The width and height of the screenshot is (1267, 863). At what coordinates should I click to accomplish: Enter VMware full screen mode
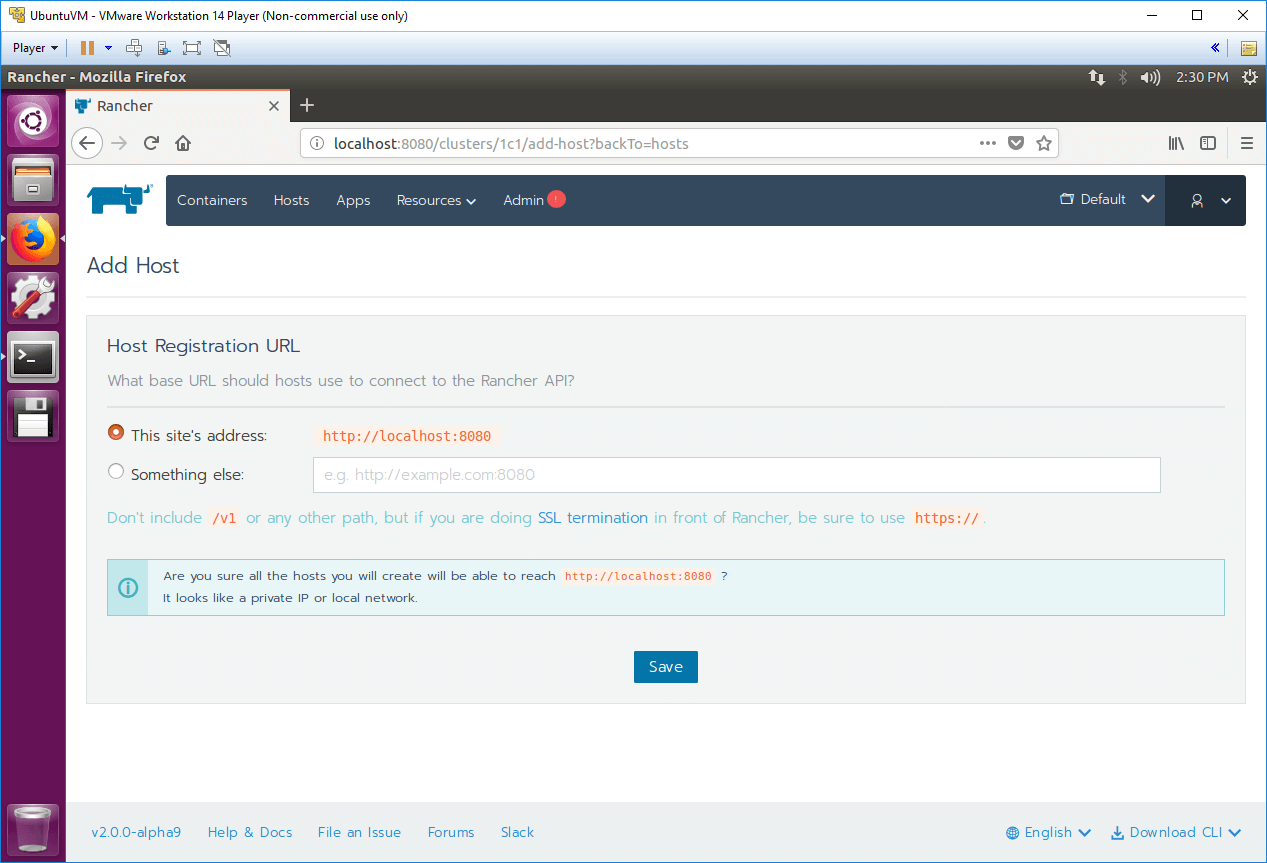coord(192,47)
